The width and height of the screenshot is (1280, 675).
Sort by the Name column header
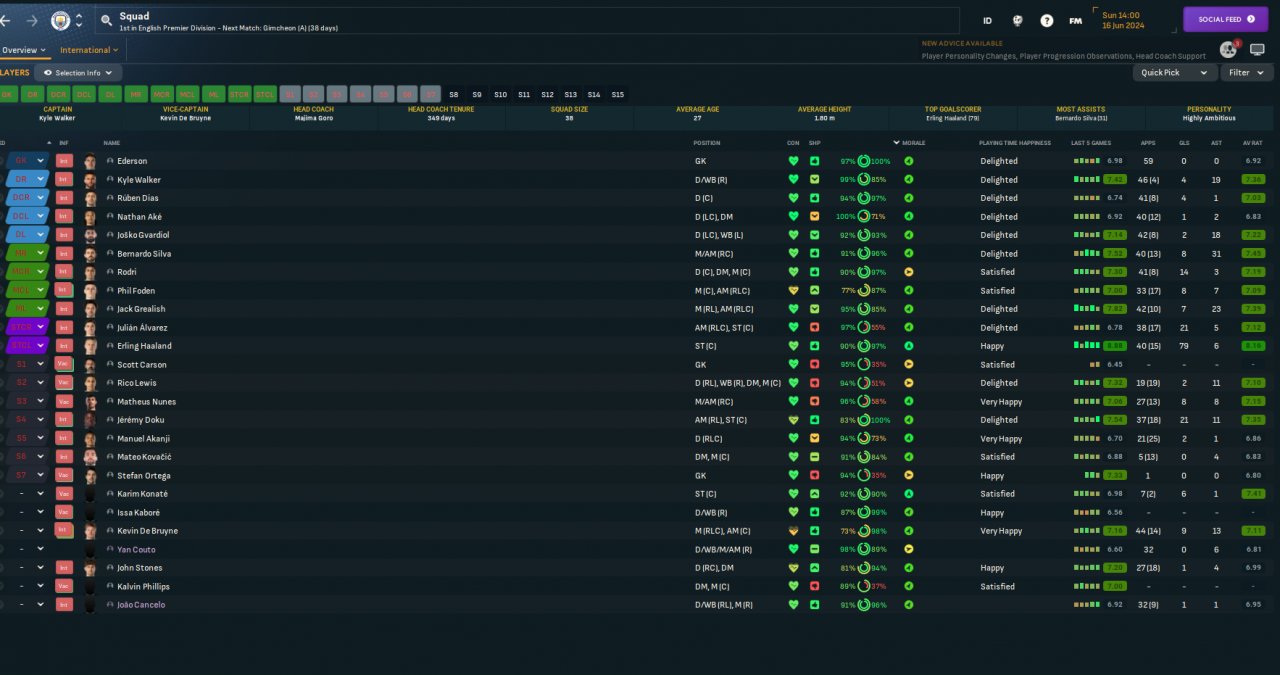click(x=112, y=143)
